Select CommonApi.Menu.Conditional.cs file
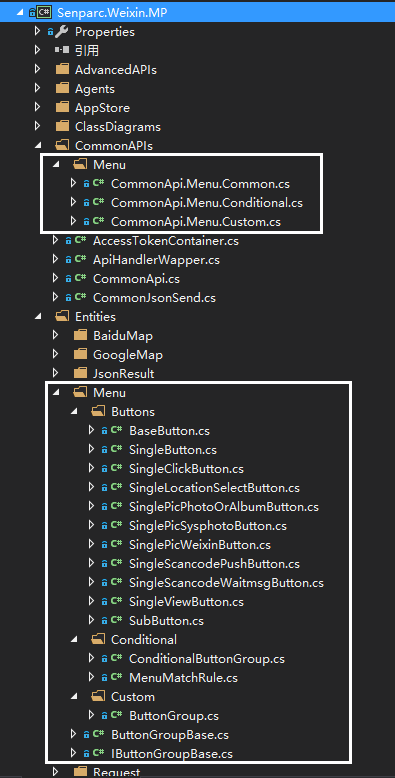Image resolution: width=395 pixels, height=778 pixels. pos(207,203)
